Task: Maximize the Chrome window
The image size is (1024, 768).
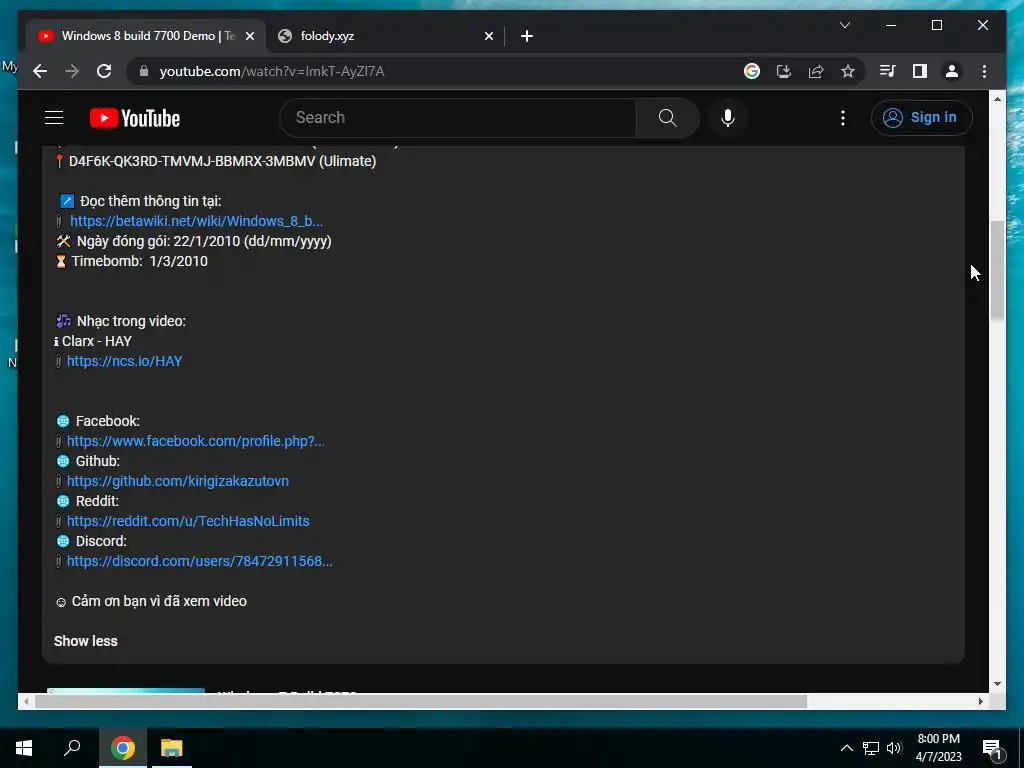Action: (936, 25)
